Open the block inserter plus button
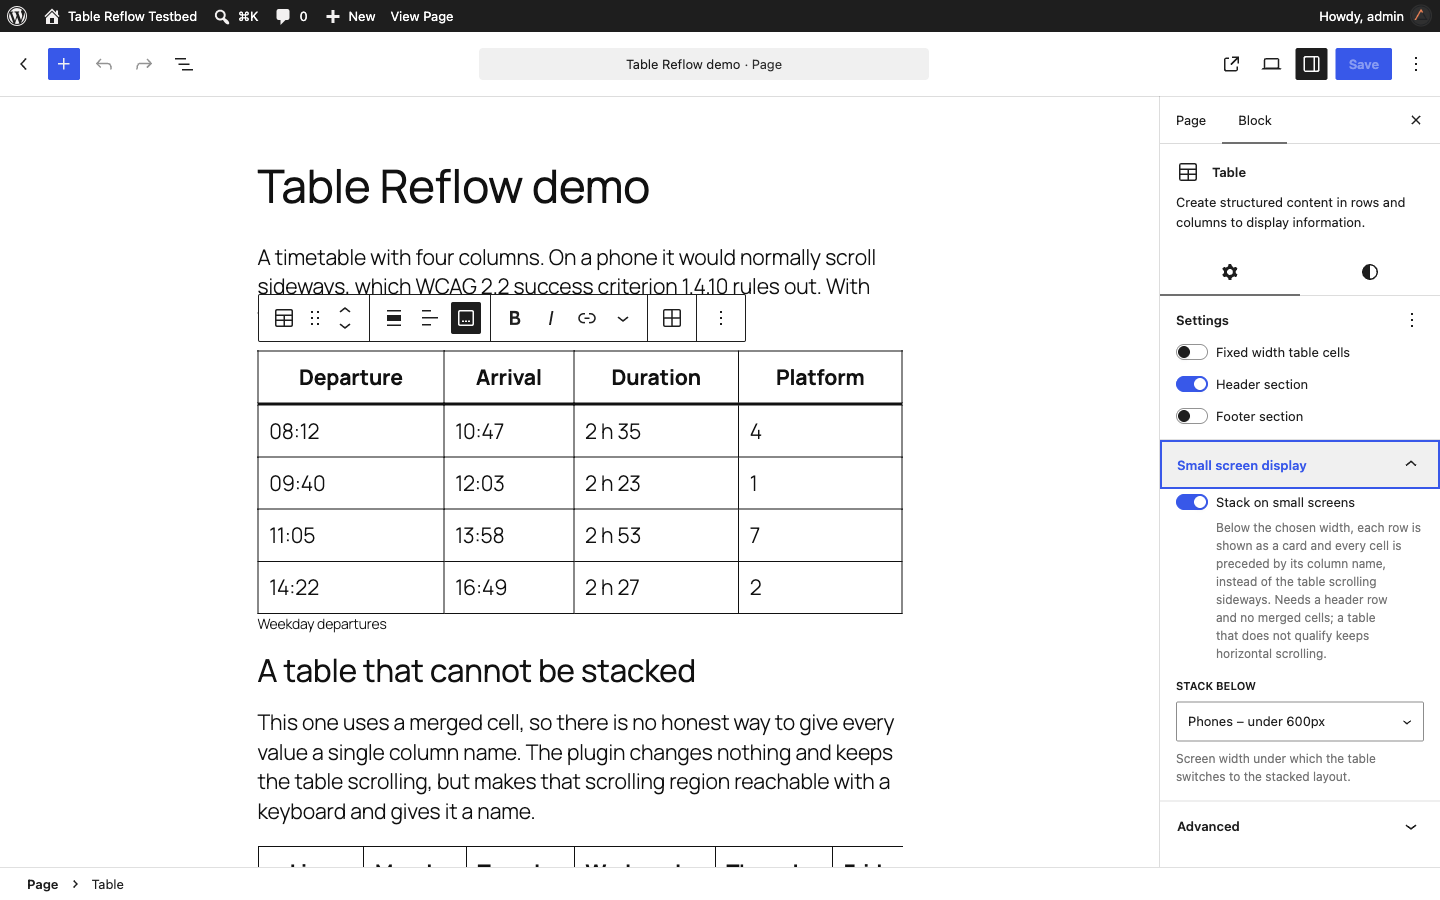Viewport: 1440px width, 900px height. click(x=64, y=64)
